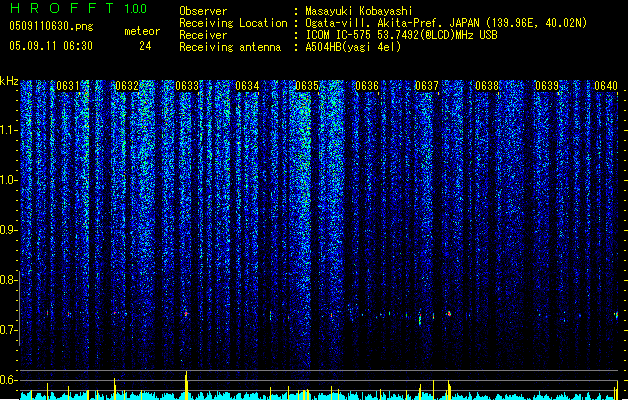This screenshot has width=629, height=400.
Task: Click the kHz axis unit label
Action: (x=9, y=81)
